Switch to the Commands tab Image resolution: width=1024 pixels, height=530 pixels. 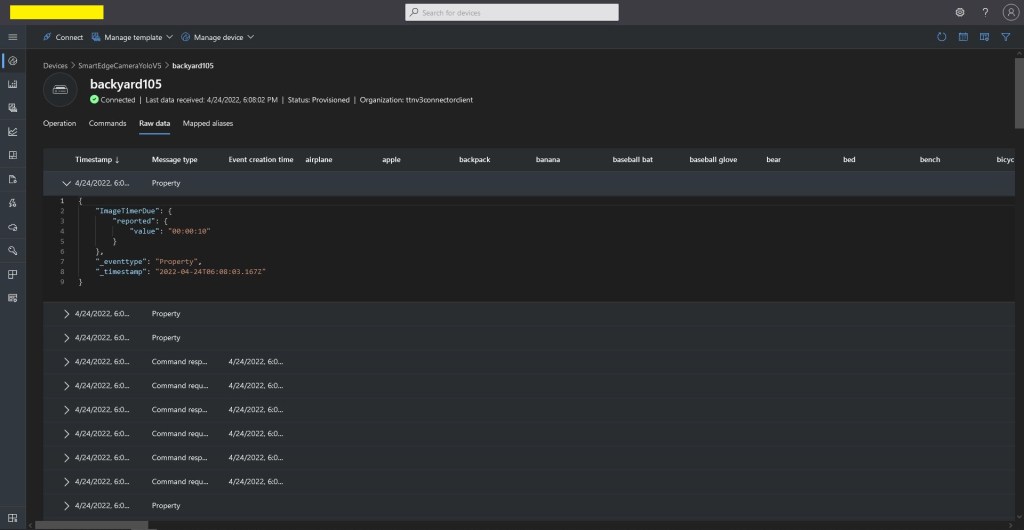point(107,124)
